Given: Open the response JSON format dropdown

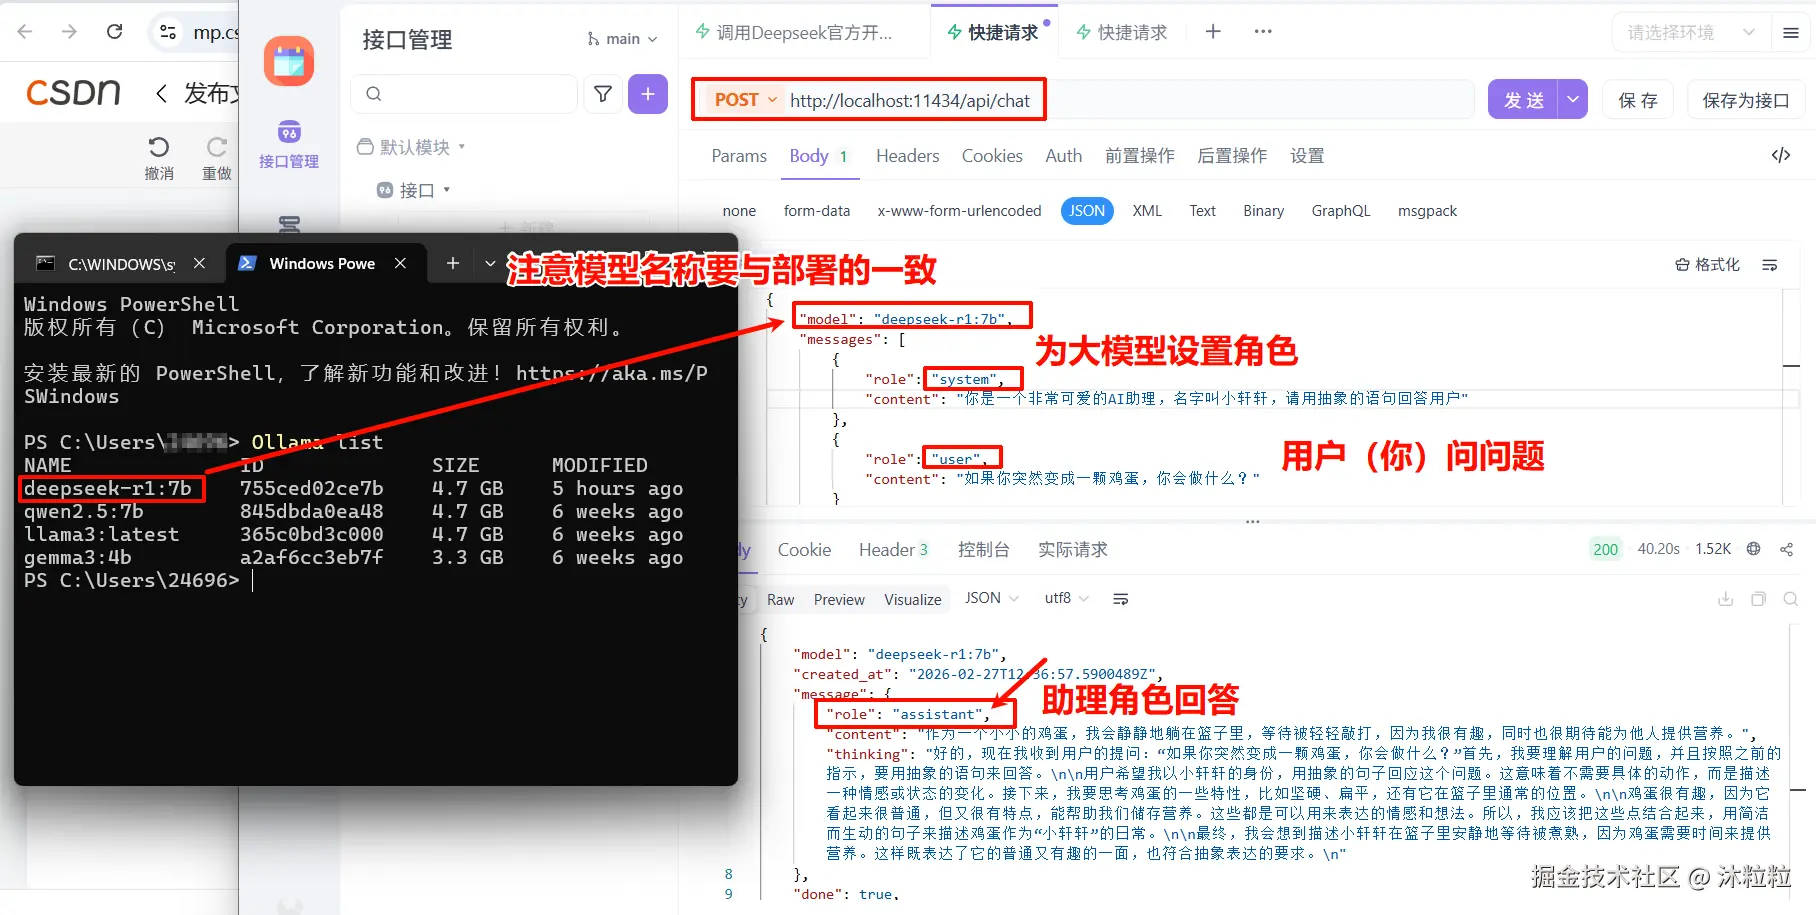Looking at the screenshot, I should [992, 598].
